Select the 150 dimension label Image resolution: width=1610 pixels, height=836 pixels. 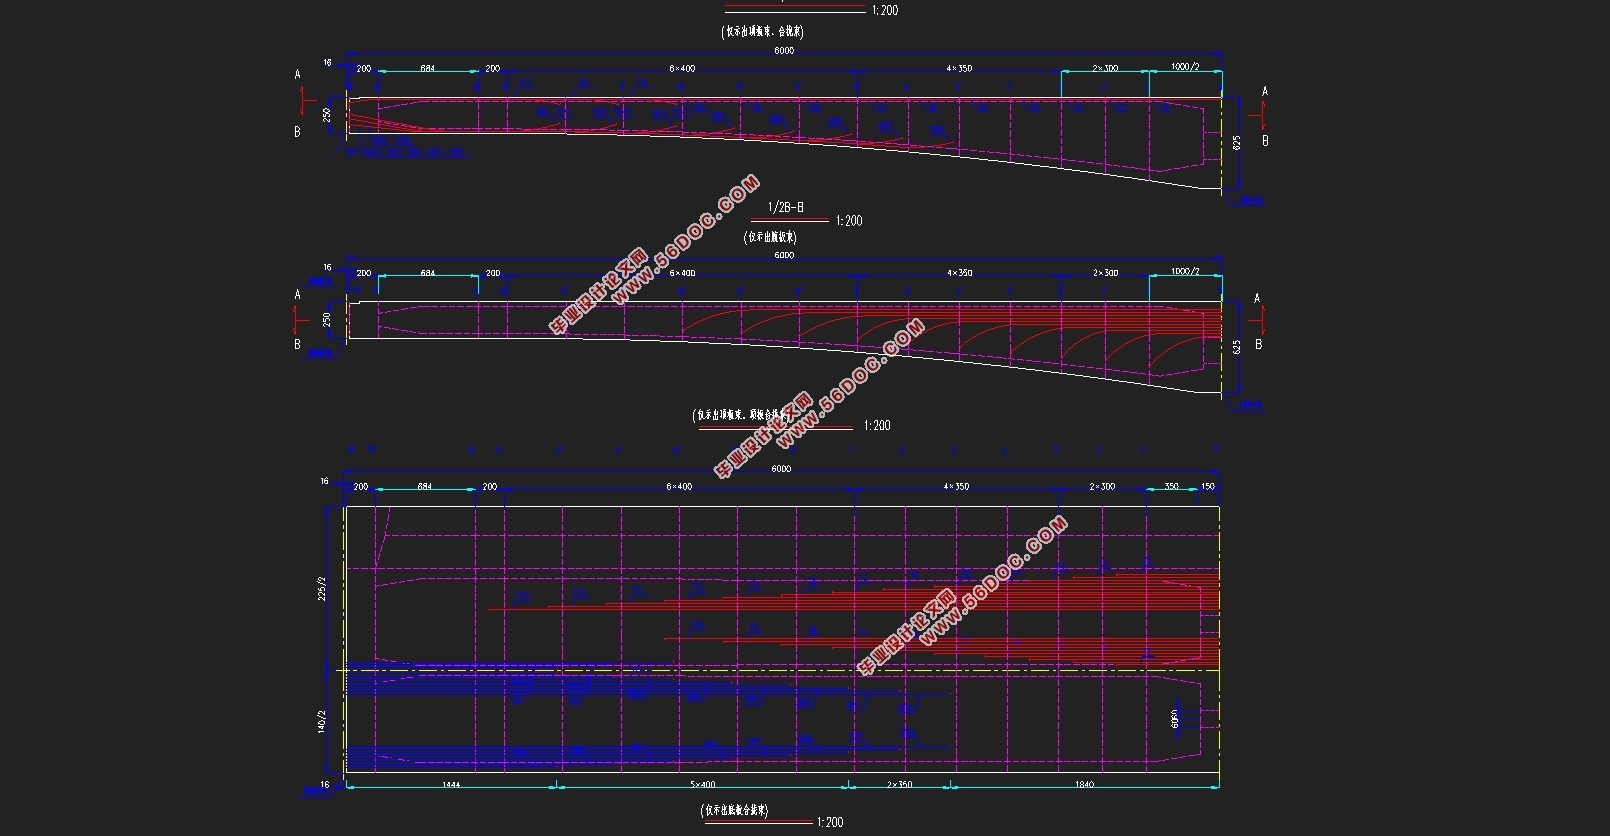(1208, 487)
